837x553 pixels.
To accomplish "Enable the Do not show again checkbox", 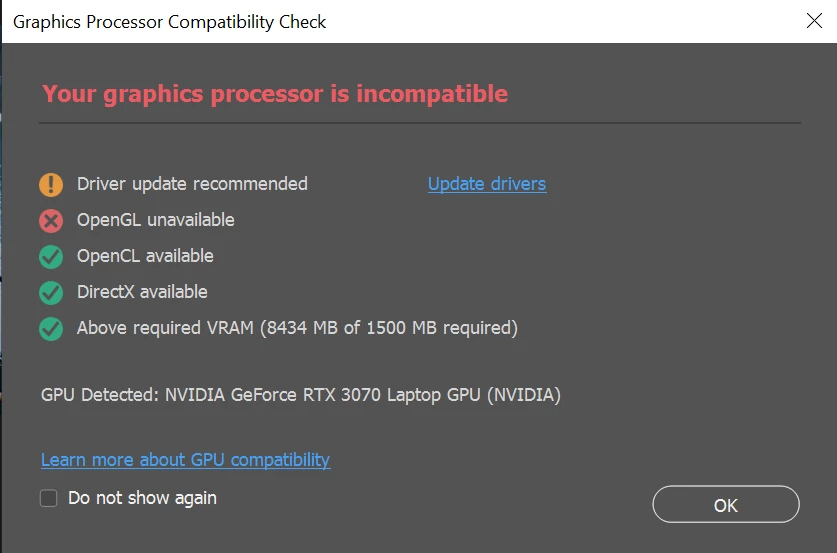I will coord(49,498).
